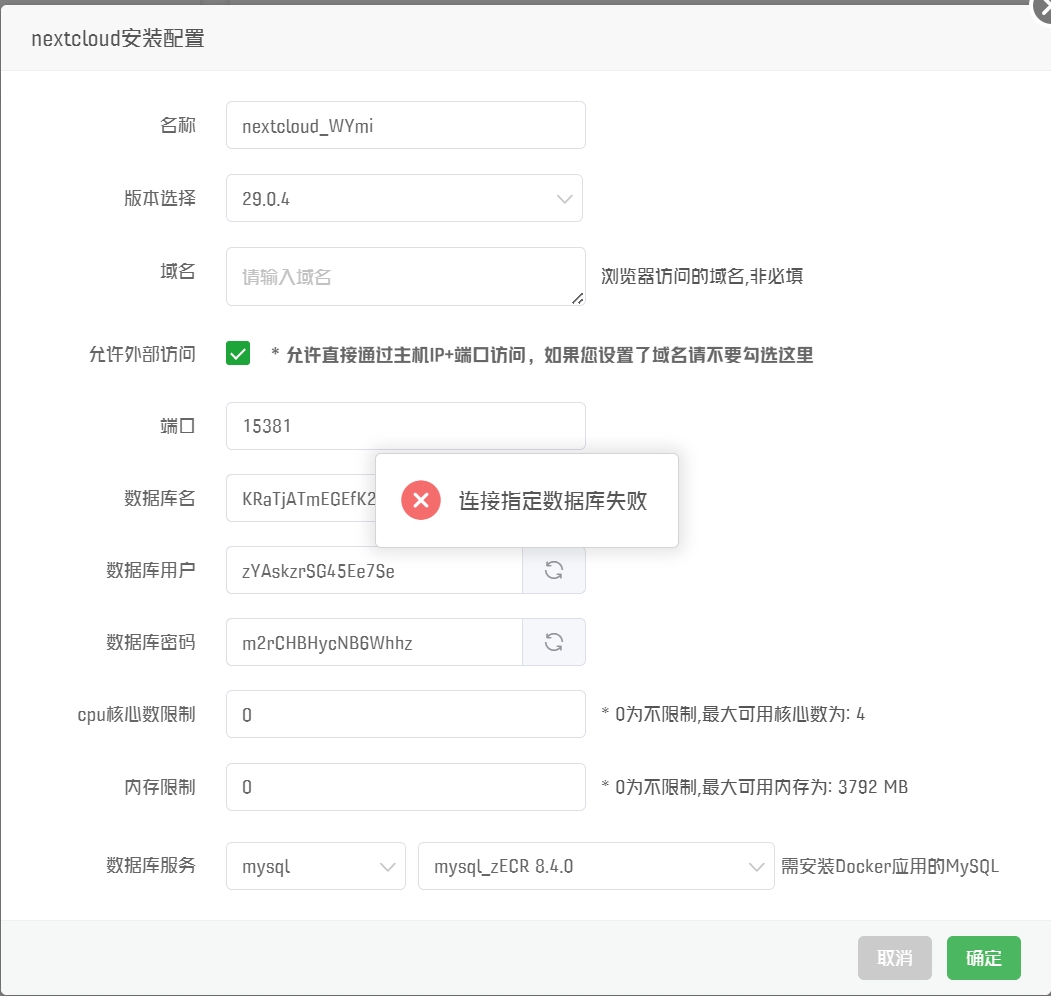Click the database name field
Image resolution: width=1051 pixels, height=996 pixels.
tap(302, 499)
